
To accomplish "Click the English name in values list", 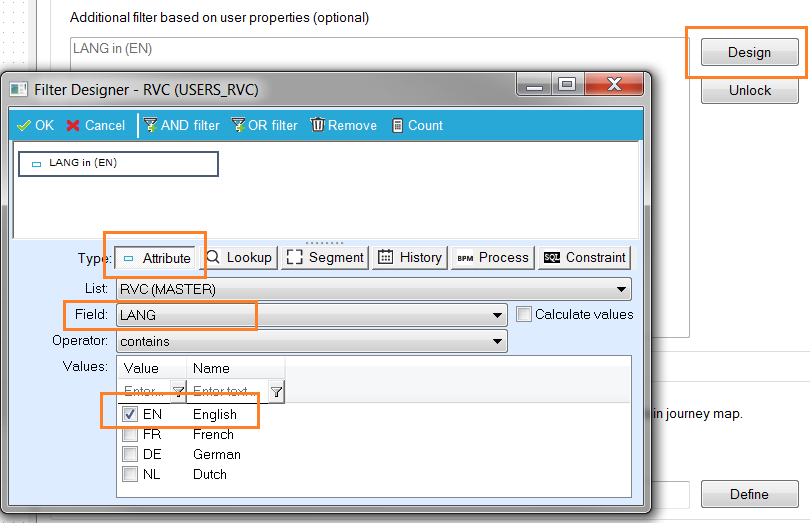I will pyautogui.click(x=215, y=414).
